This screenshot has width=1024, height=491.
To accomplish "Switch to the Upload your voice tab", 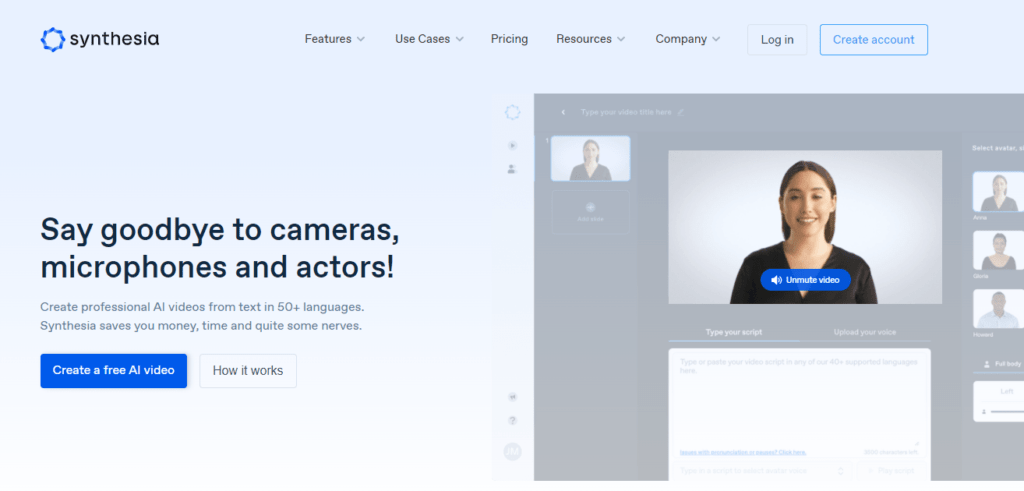I will [x=865, y=332].
